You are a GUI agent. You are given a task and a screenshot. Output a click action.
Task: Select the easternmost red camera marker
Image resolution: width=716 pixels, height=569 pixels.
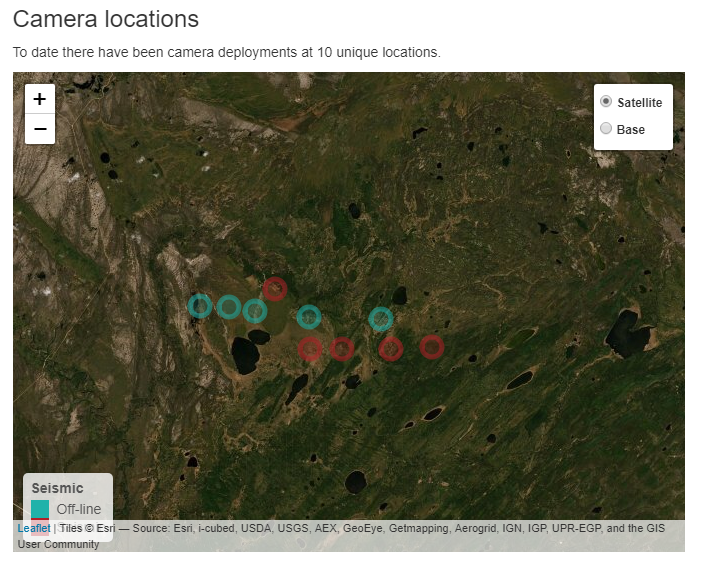point(432,347)
